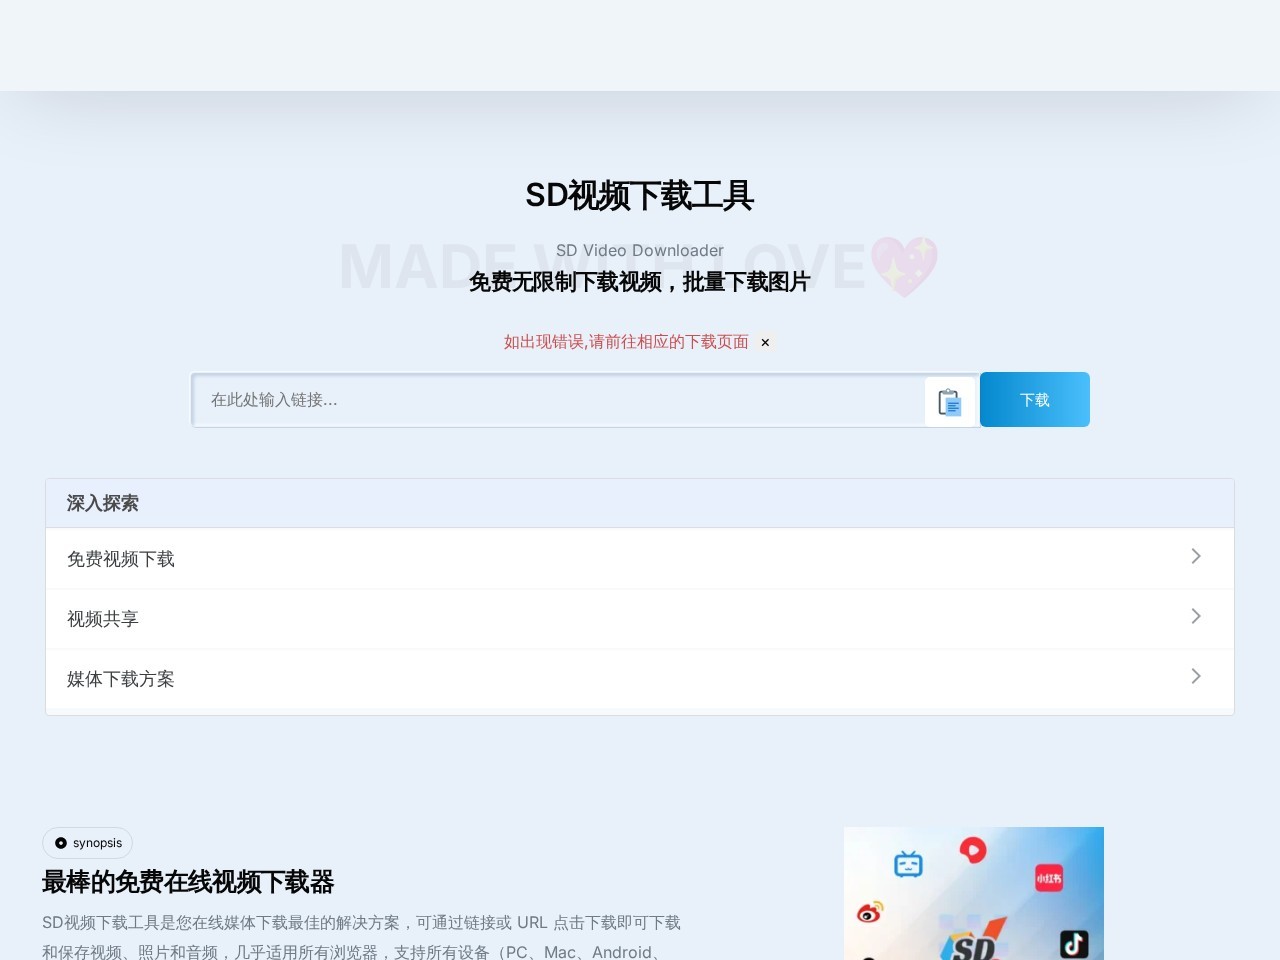Click the 最棒的免费在线视频下载器 heading

click(188, 882)
